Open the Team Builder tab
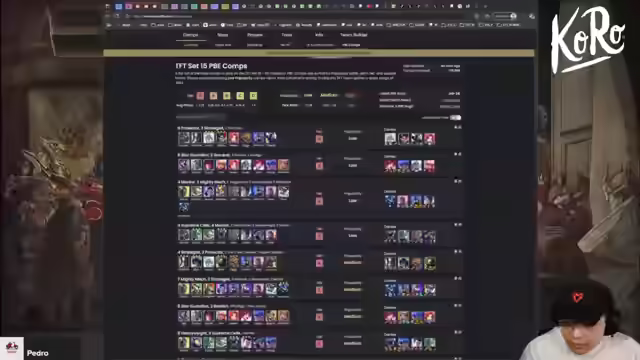 pos(354,35)
